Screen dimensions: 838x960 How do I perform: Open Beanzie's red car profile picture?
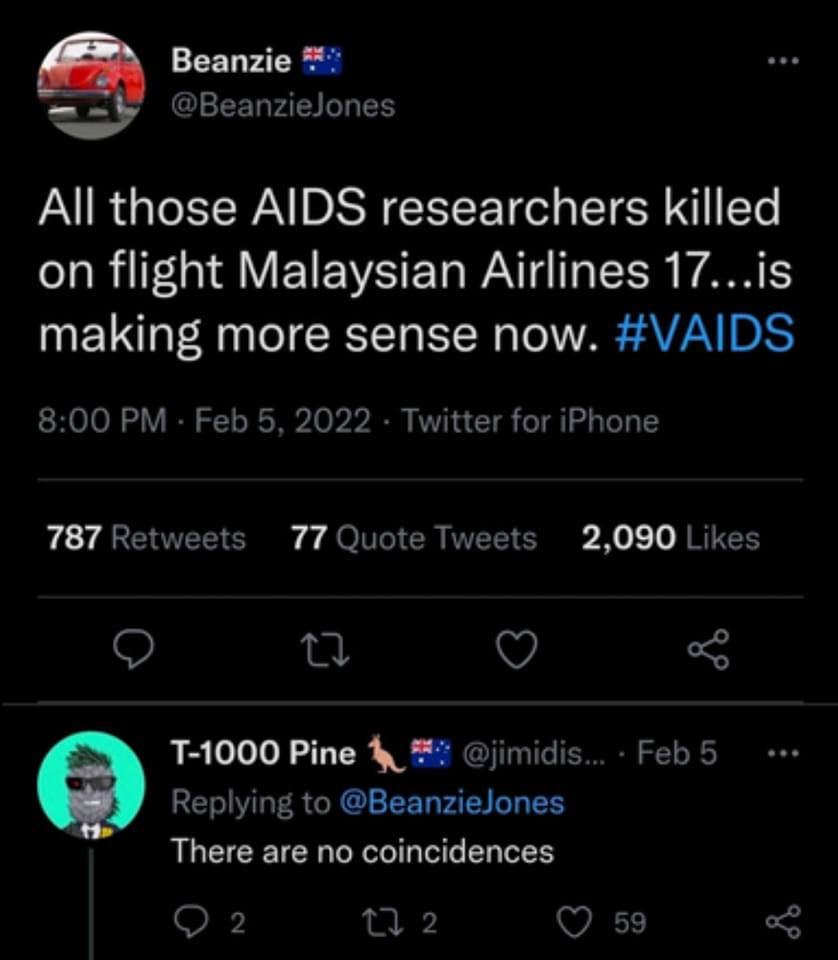click(91, 84)
